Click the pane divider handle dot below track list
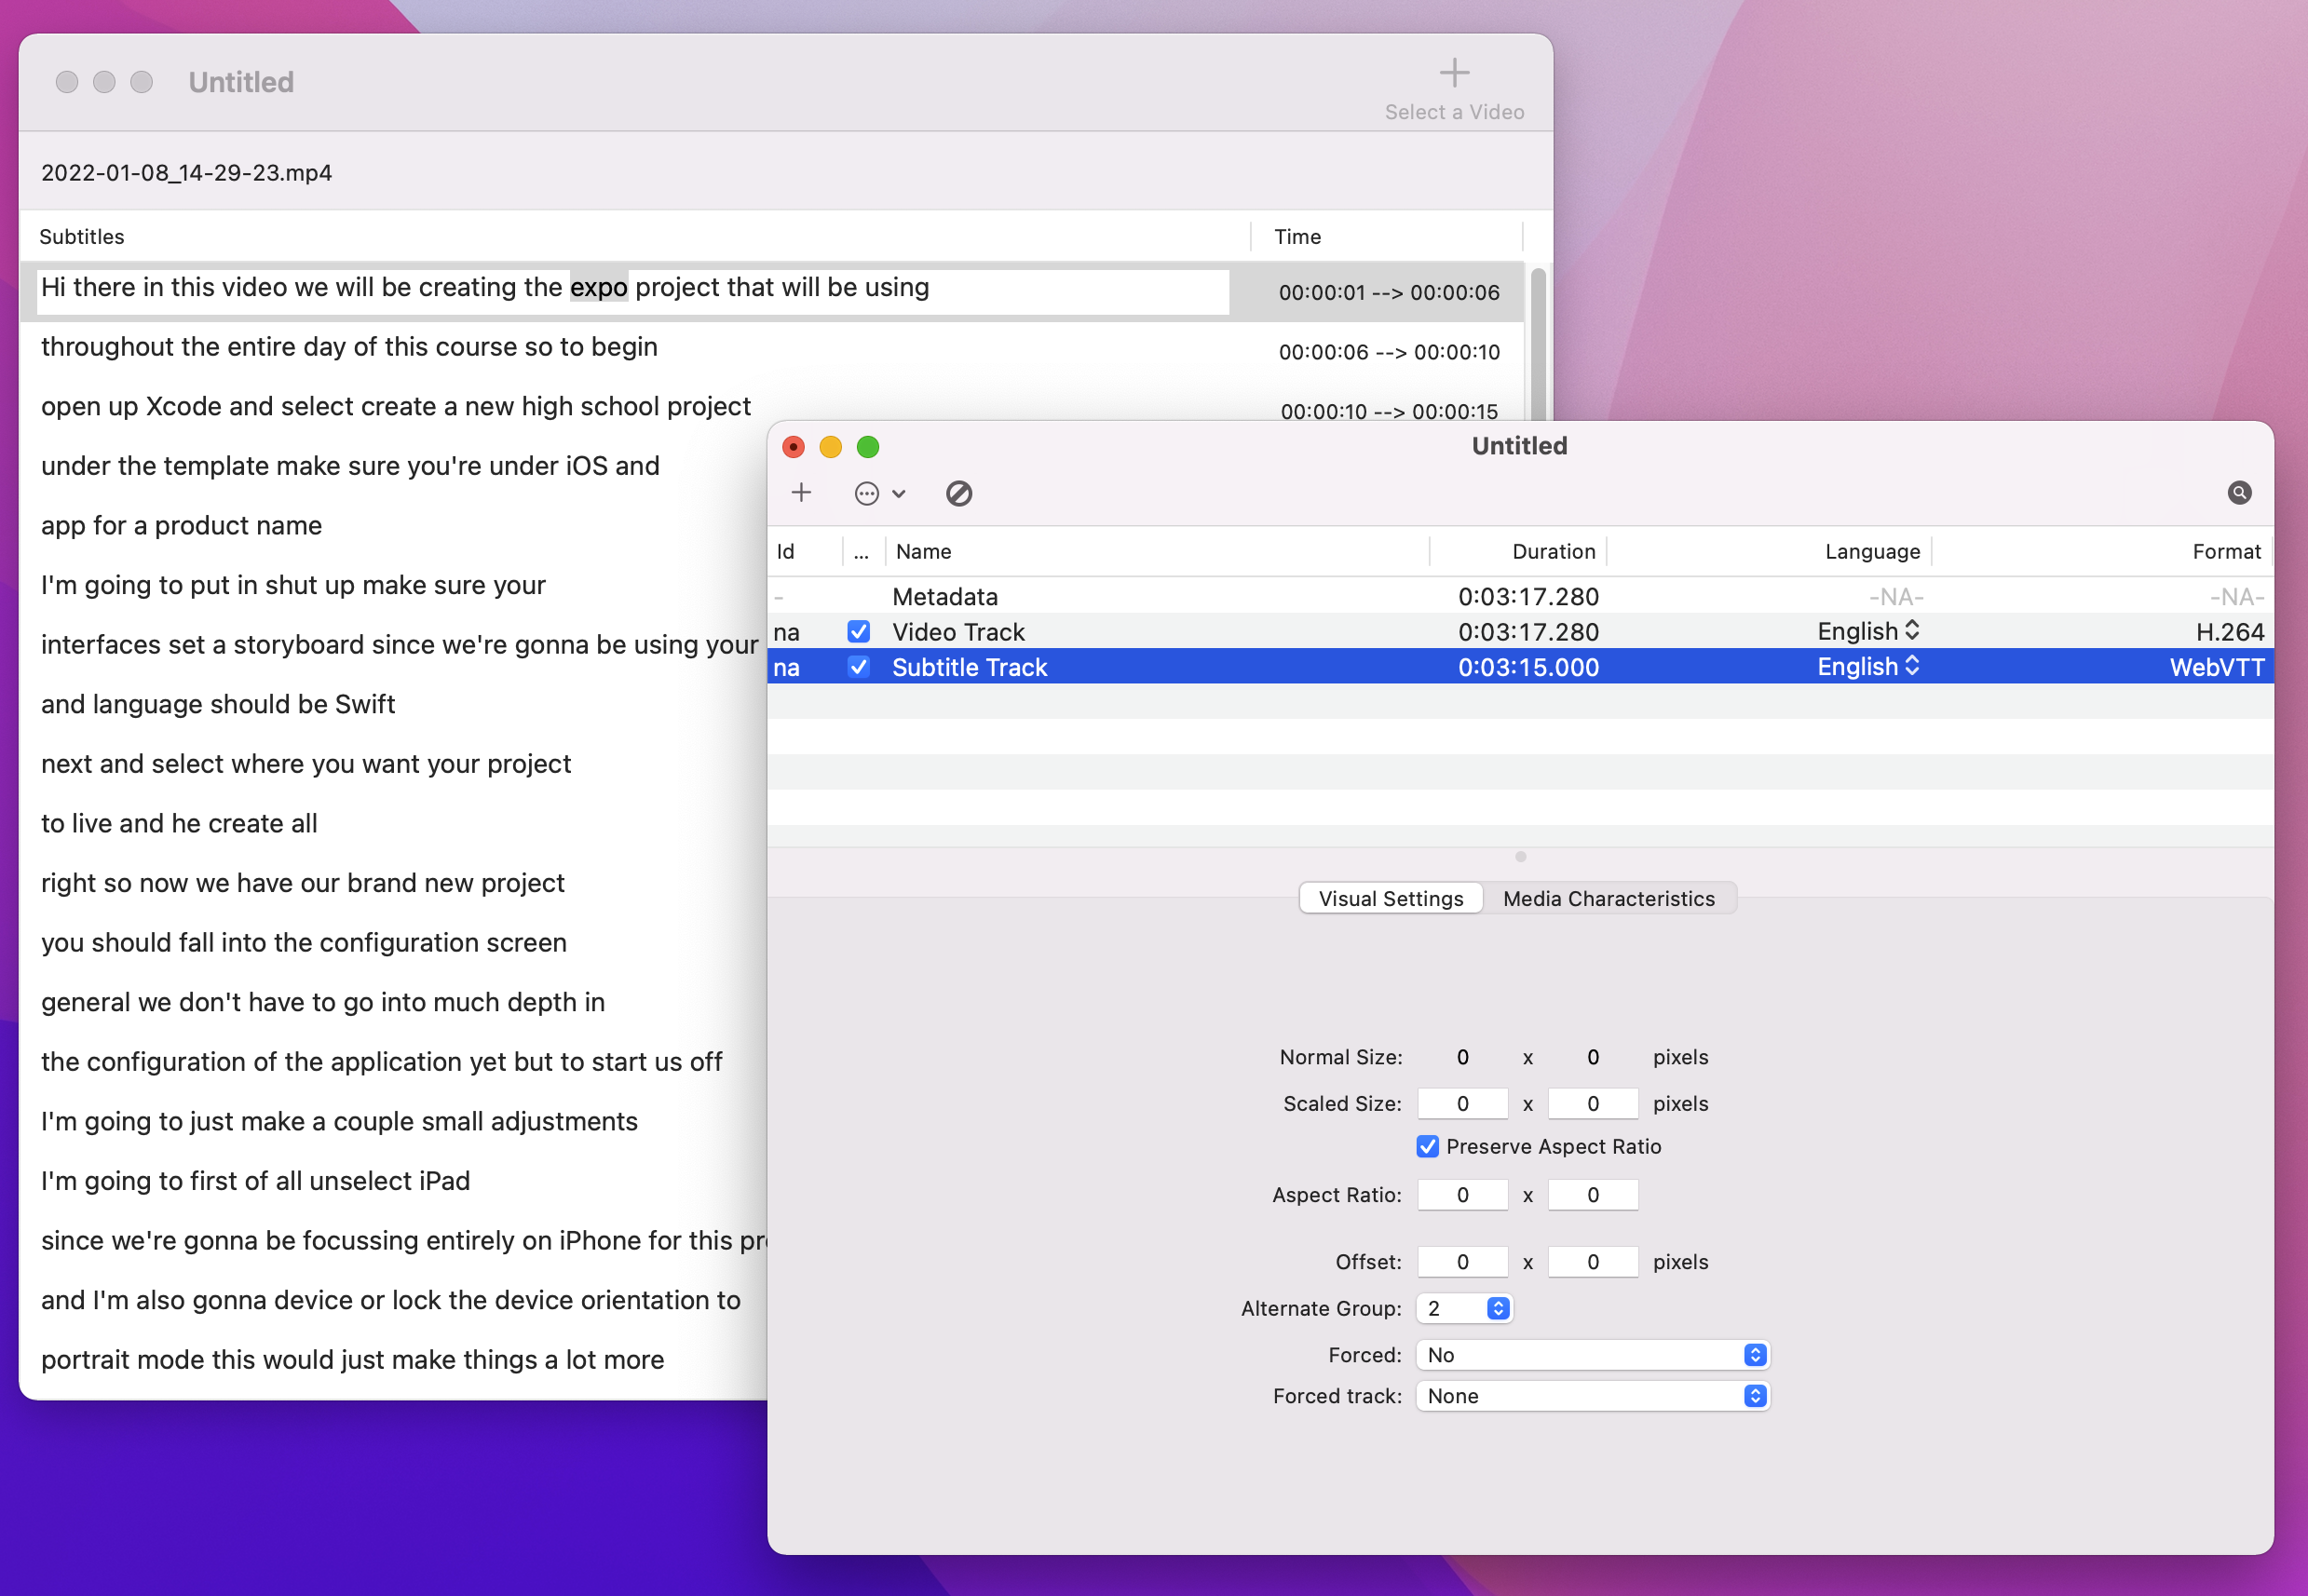The height and width of the screenshot is (1596, 2308). pyautogui.click(x=1520, y=856)
